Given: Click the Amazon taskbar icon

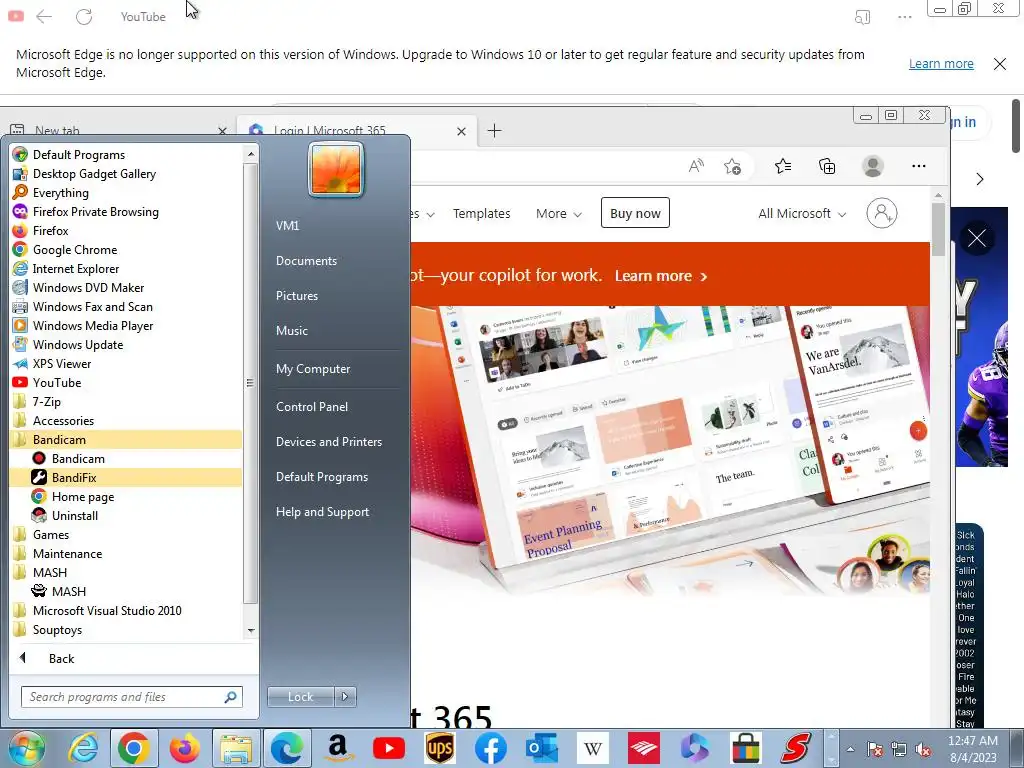Looking at the screenshot, I should click(338, 748).
